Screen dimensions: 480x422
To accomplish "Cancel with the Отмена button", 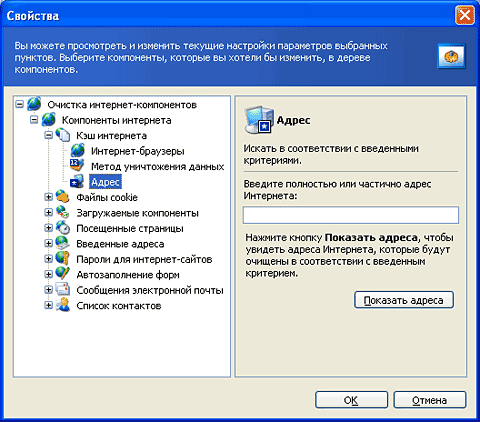I will click(x=429, y=400).
